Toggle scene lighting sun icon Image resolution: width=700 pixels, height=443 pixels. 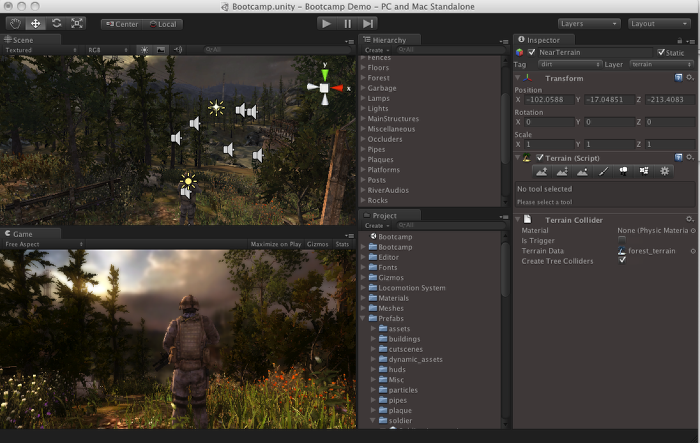tap(143, 49)
